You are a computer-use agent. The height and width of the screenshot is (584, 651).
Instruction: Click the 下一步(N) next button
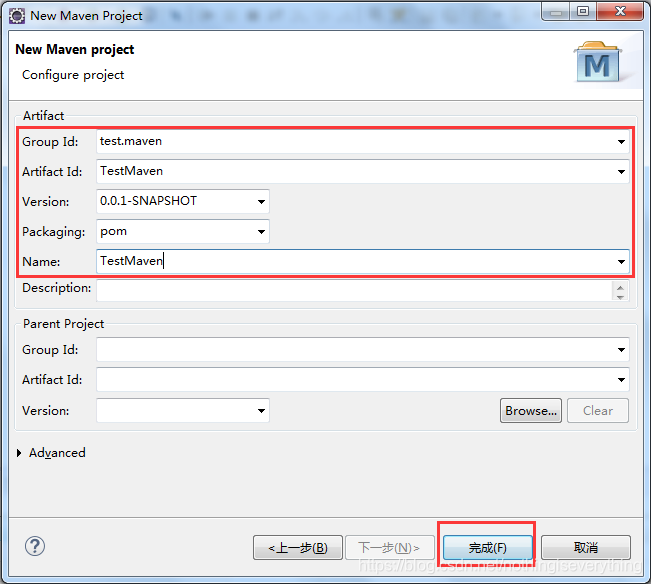389,548
